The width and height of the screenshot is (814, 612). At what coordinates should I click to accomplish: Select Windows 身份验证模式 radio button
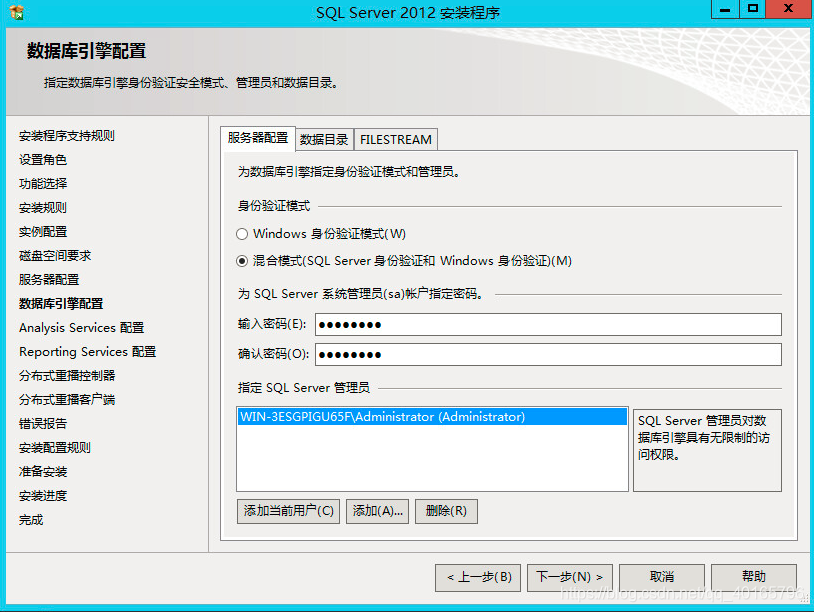pyautogui.click(x=242, y=234)
